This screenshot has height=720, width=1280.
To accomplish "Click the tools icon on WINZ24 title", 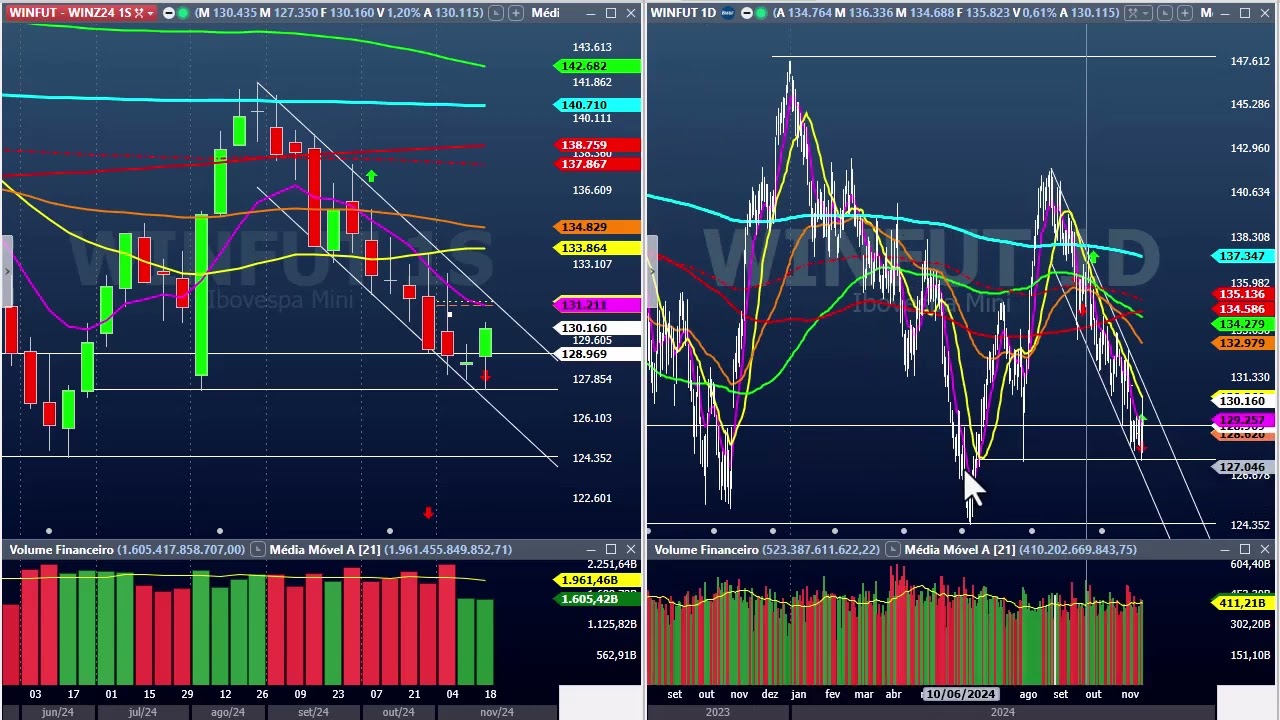I will tap(139, 13).
